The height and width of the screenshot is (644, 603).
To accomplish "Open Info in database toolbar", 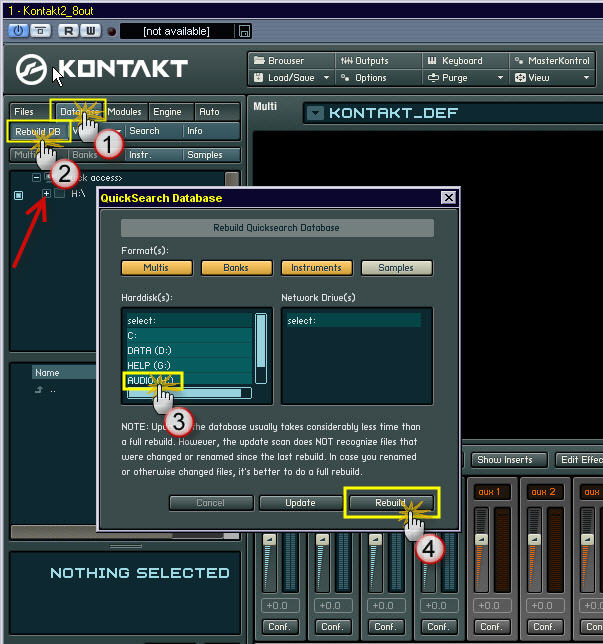I will tap(211, 131).
